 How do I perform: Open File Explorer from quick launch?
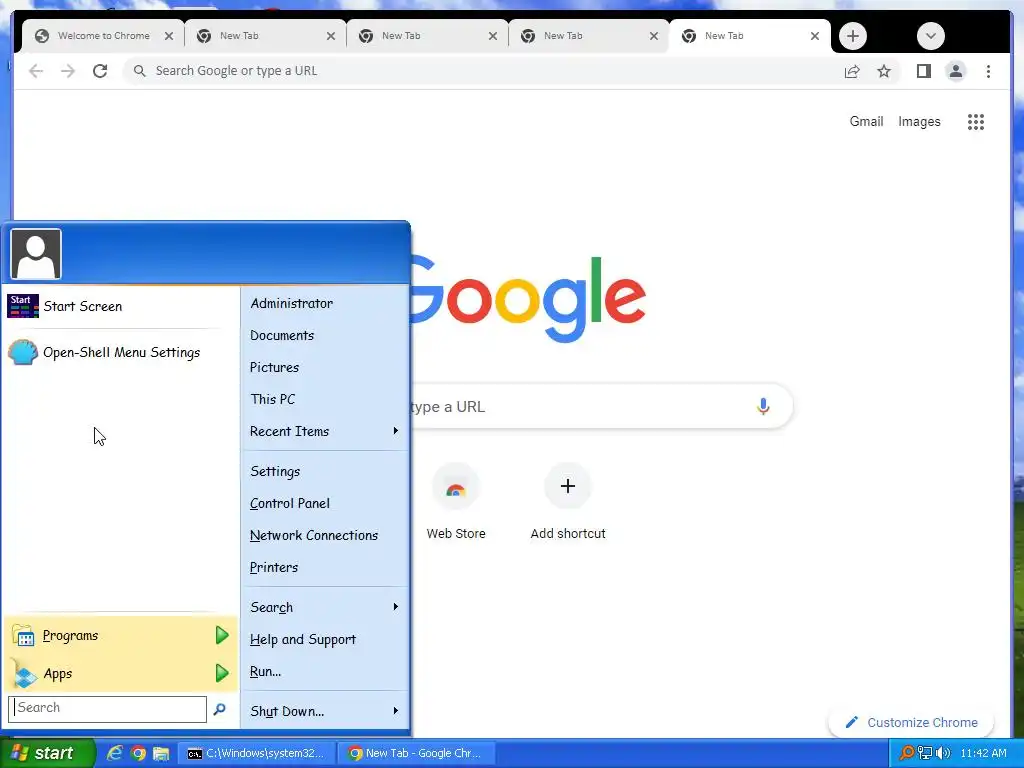coord(161,753)
